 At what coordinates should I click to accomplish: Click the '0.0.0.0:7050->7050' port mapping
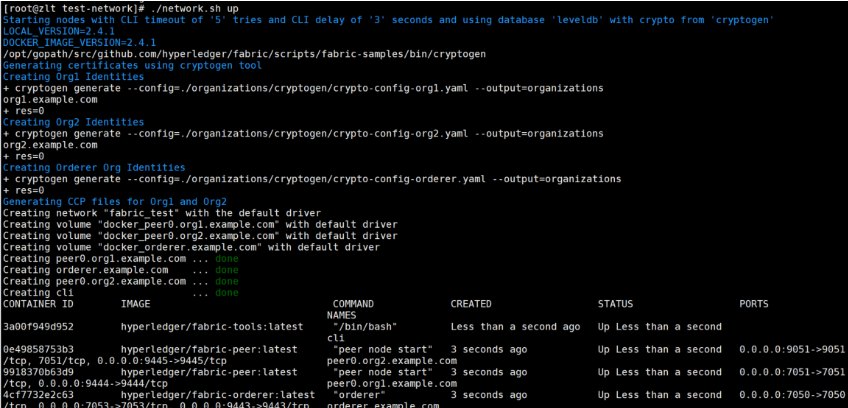(792, 395)
